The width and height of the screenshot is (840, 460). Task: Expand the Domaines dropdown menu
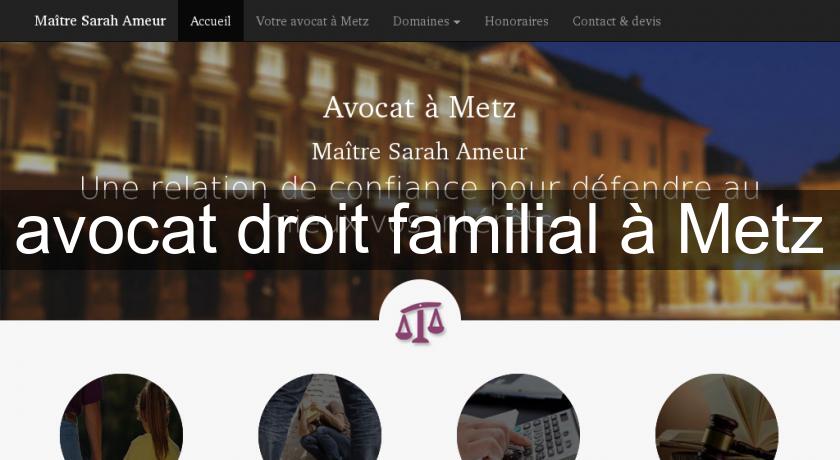426,21
